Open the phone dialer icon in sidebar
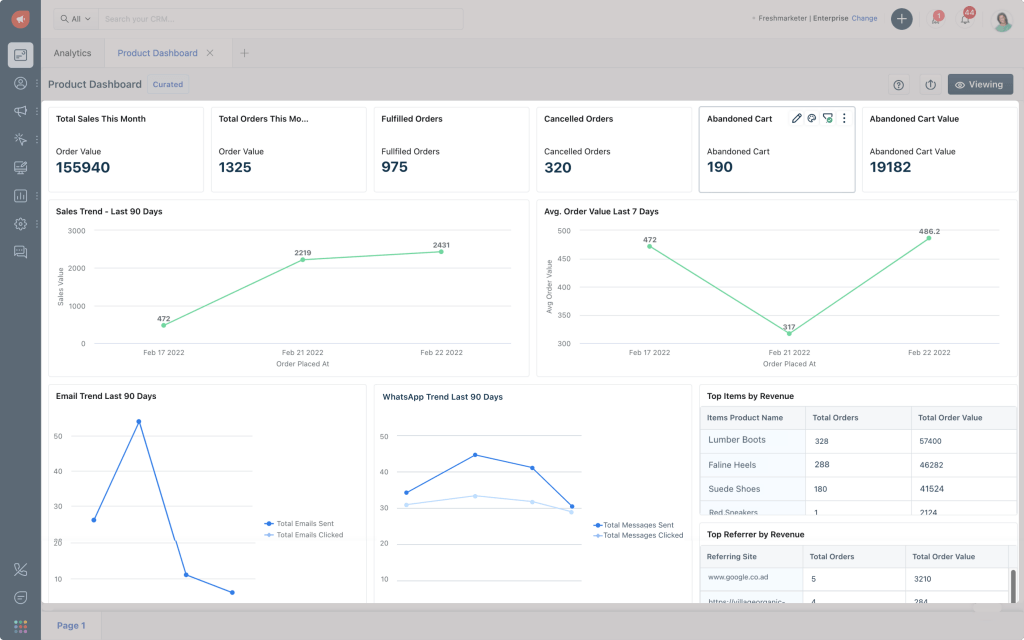 [20, 569]
